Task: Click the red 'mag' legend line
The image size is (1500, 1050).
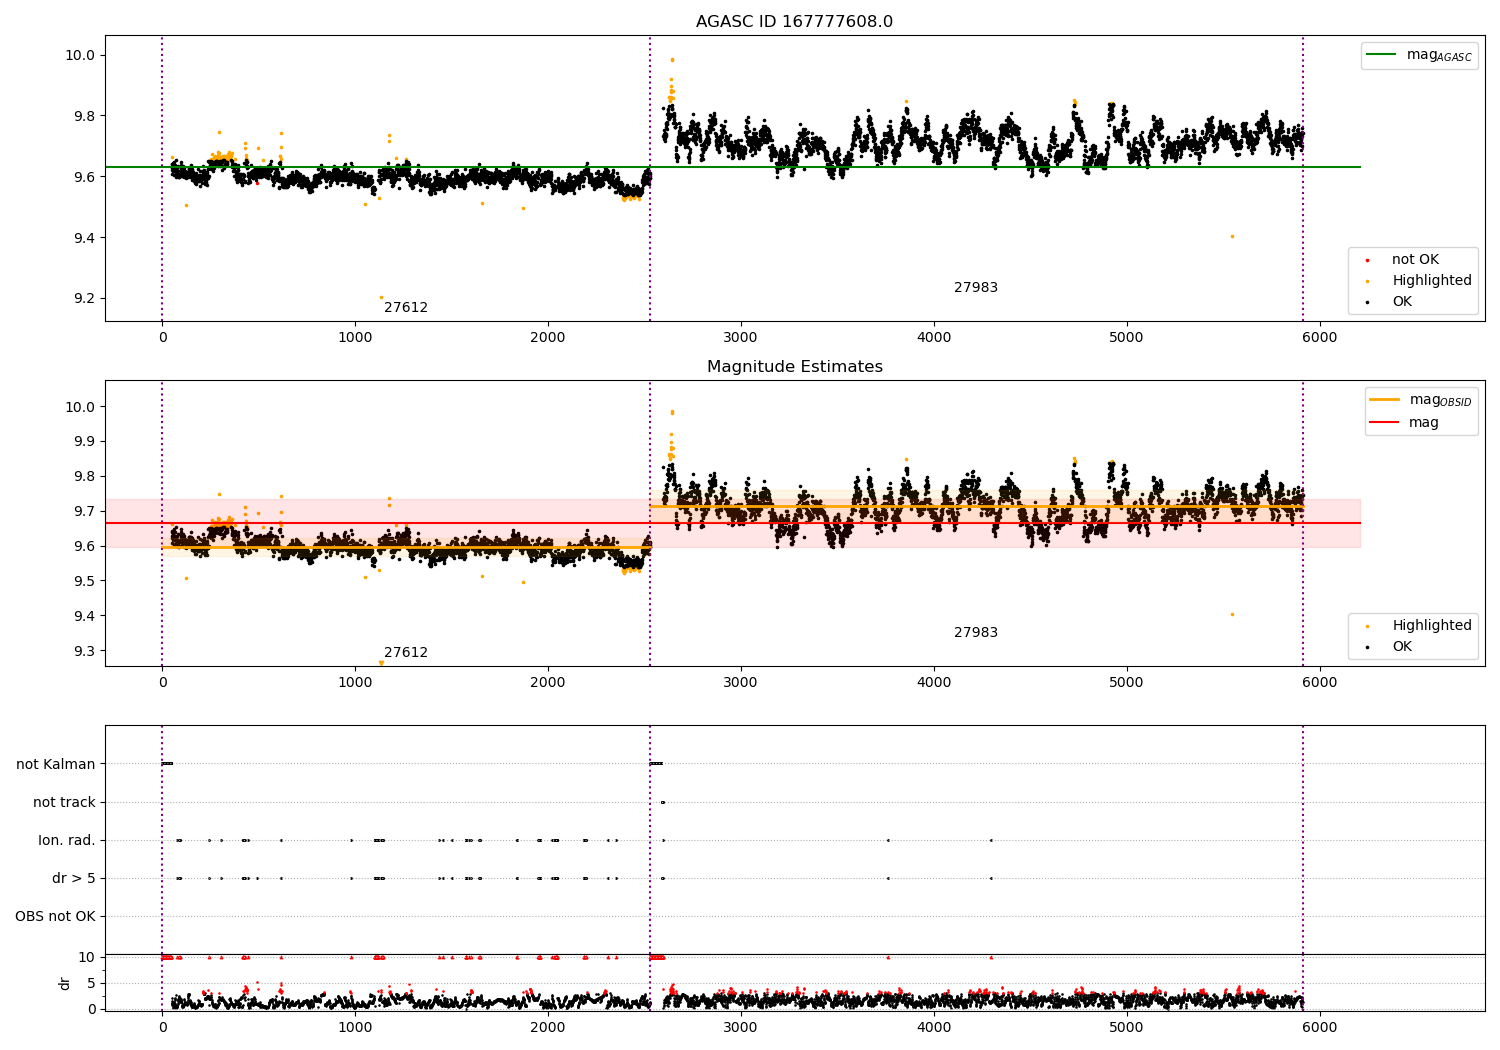Action: [1384, 423]
